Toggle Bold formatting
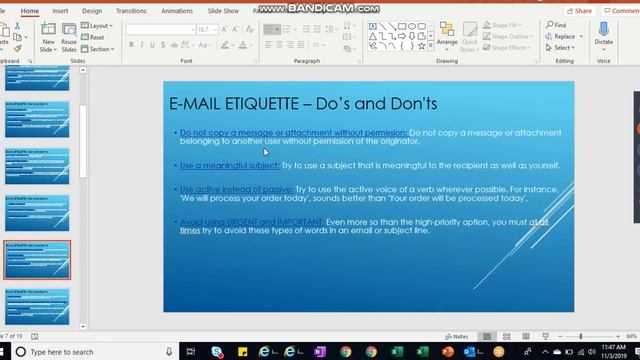 click(131, 45)
